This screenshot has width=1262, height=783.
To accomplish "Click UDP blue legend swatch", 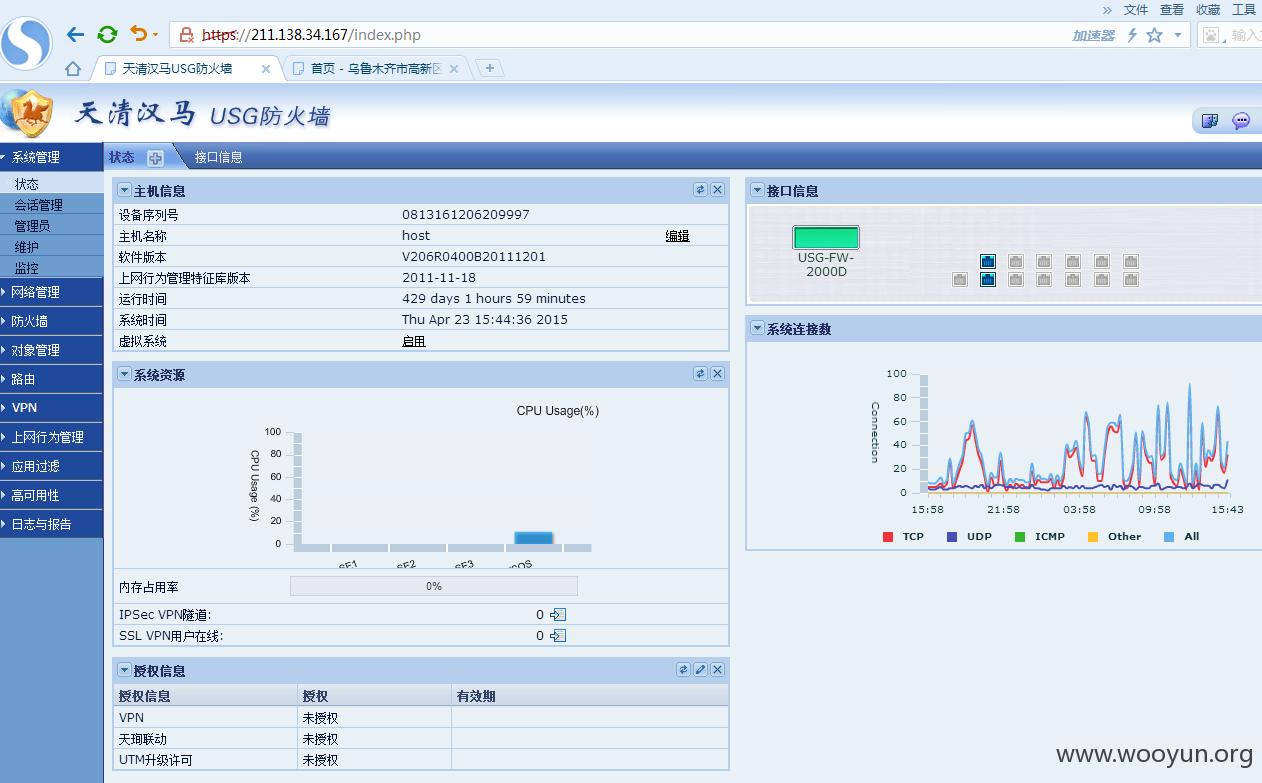I will pos(952,537).
